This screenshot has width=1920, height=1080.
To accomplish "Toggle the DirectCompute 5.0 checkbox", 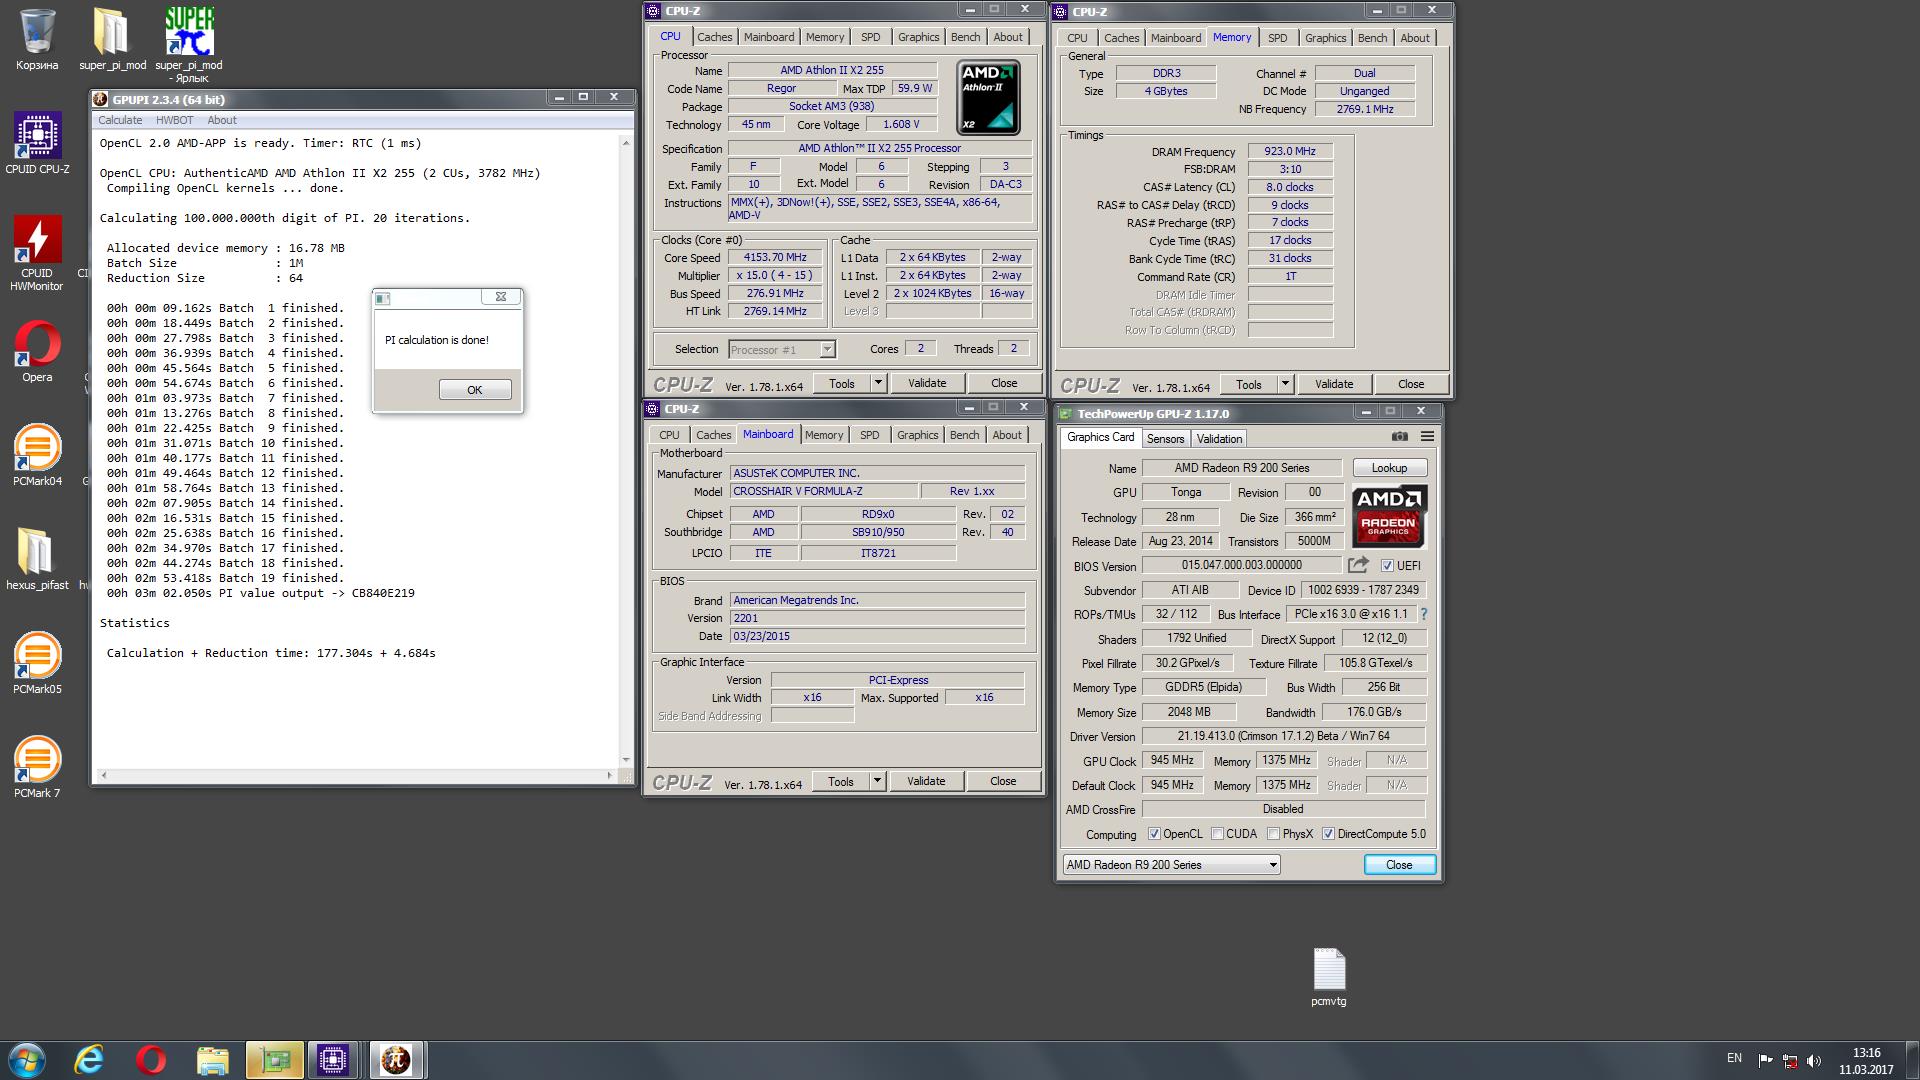I will click(1328, 834).
